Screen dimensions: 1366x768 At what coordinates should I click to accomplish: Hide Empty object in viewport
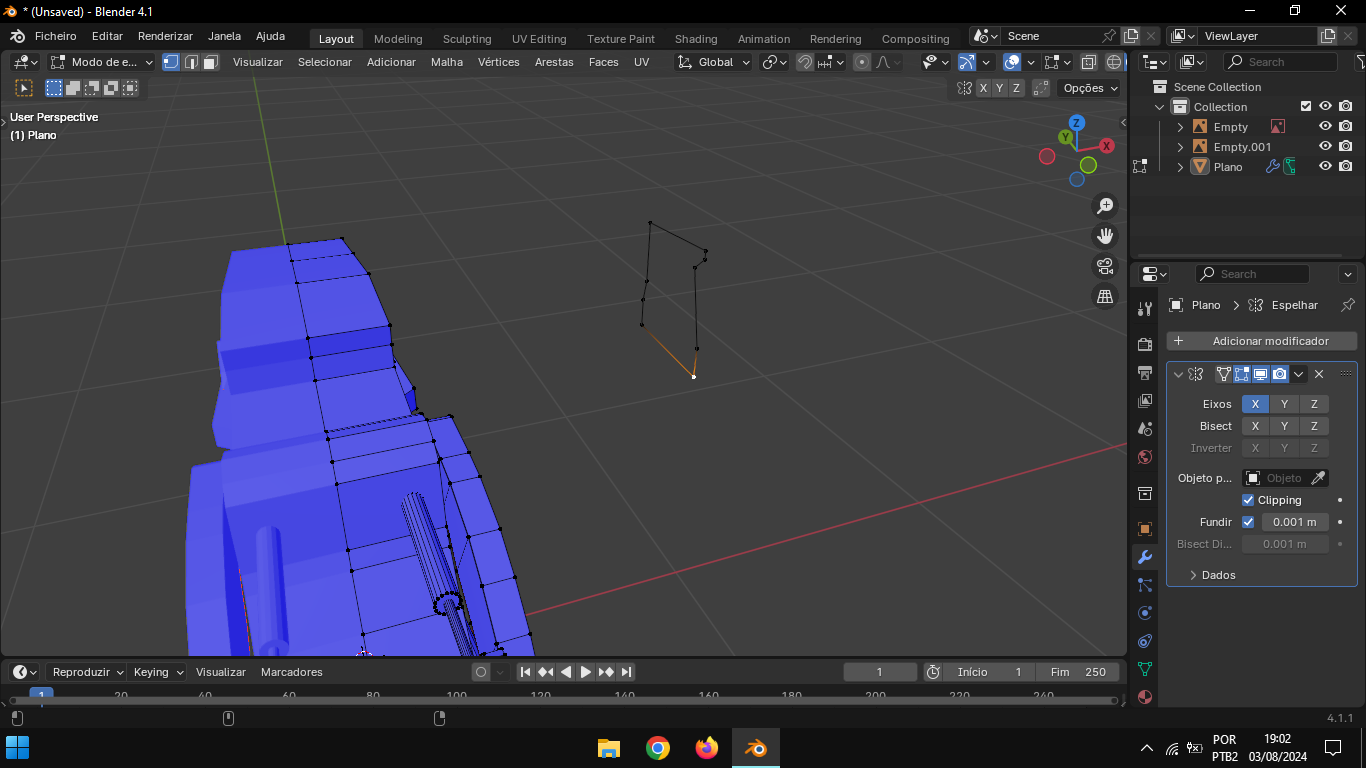(1325, 126)
